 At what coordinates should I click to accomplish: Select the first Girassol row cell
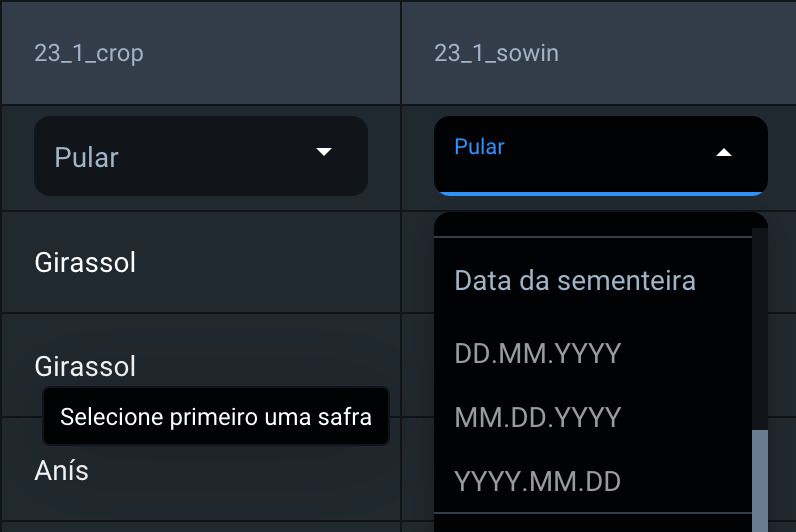pyautogui.click(x=85, y=263)
